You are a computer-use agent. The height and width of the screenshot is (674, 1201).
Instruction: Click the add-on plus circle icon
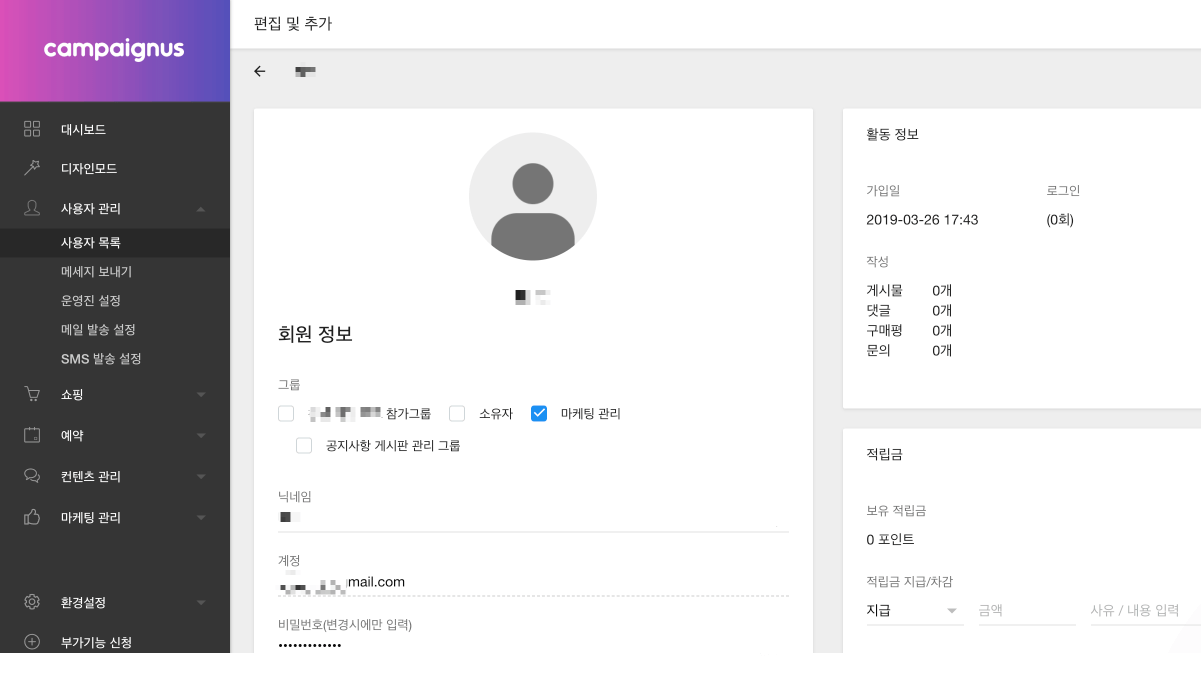[32, 642]
